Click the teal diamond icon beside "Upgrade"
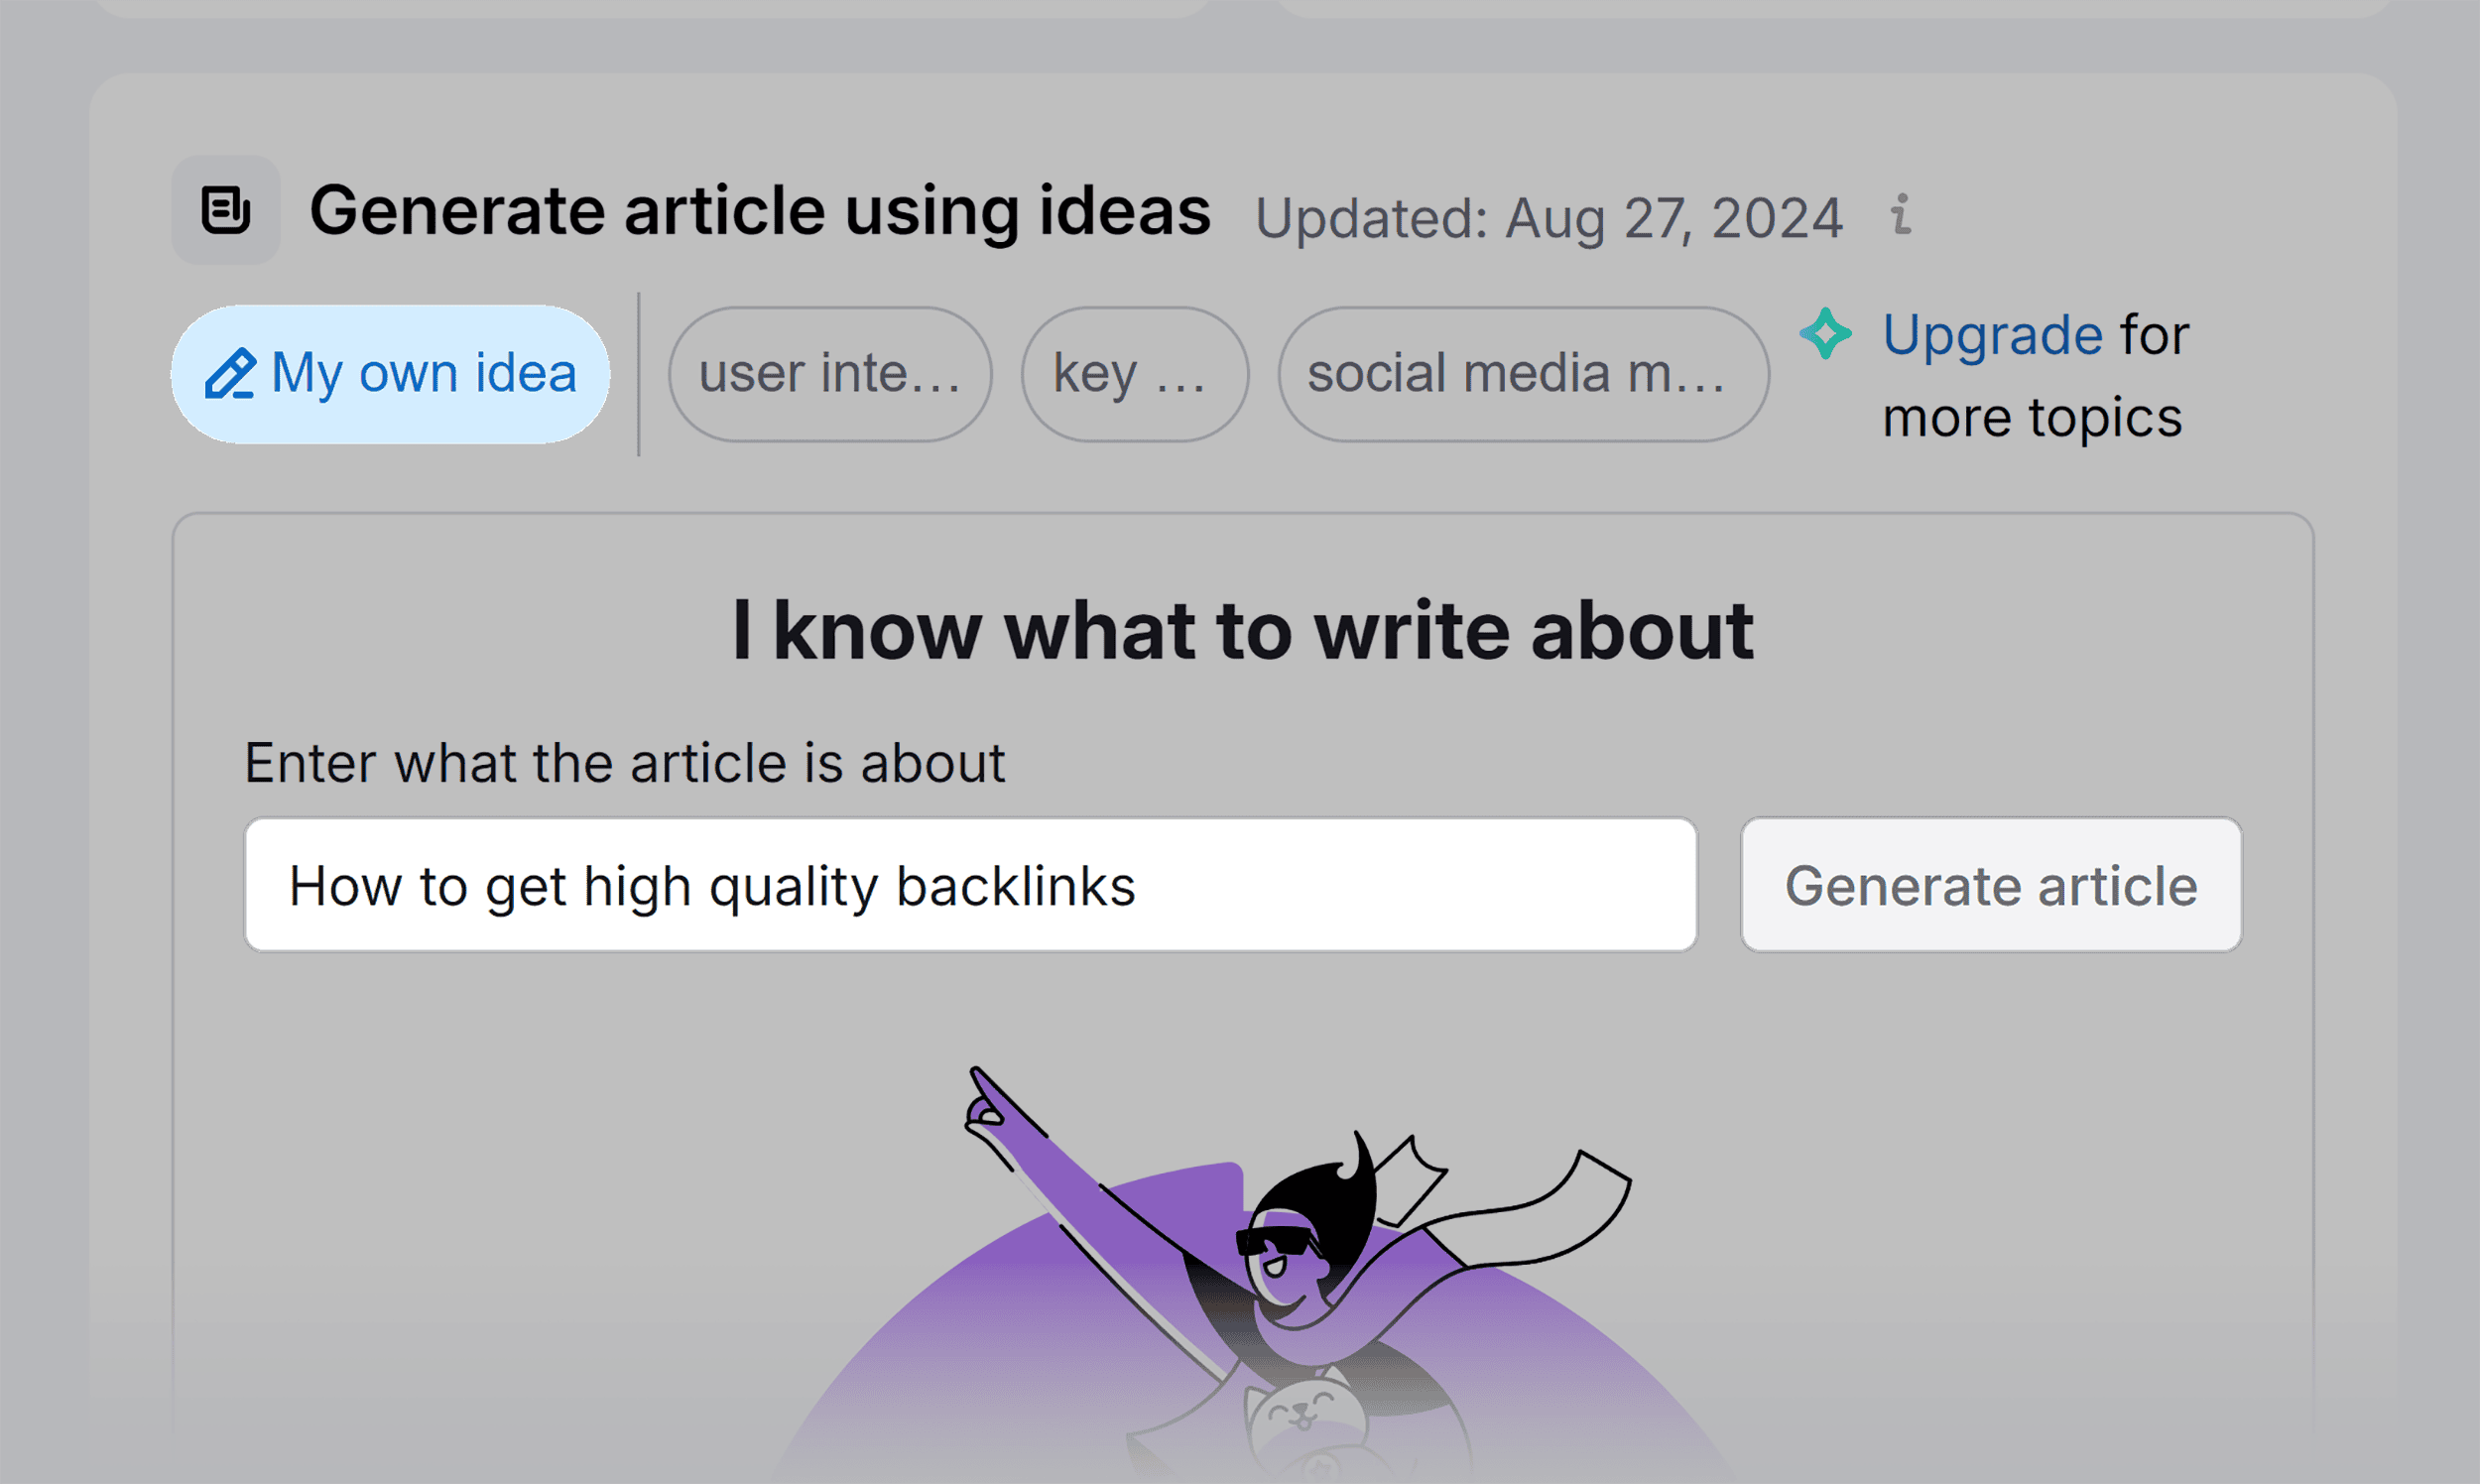 tap(1826, 336)
